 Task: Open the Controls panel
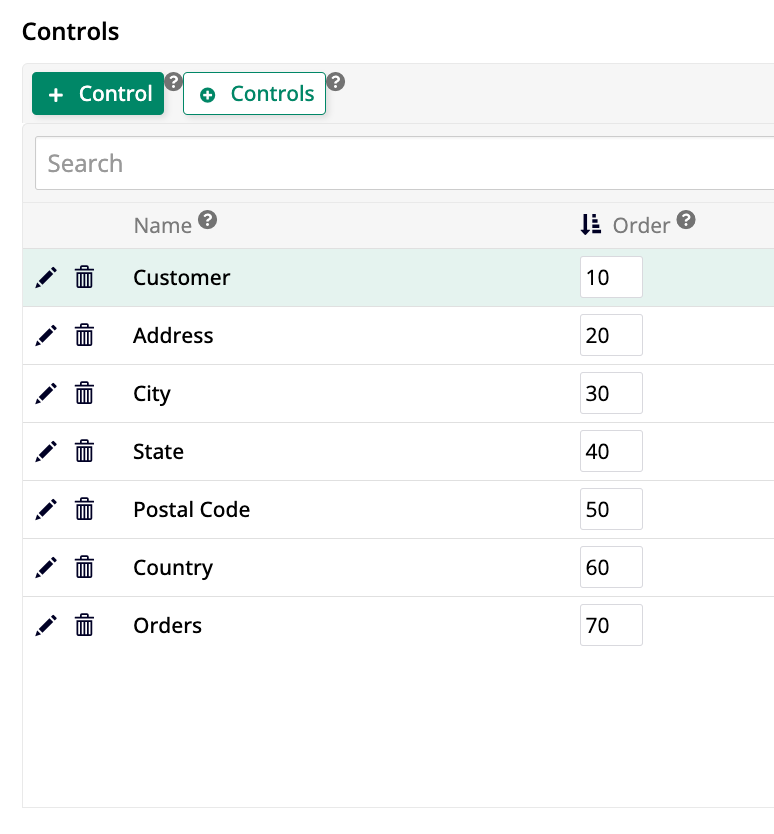[x=254, y=93]
